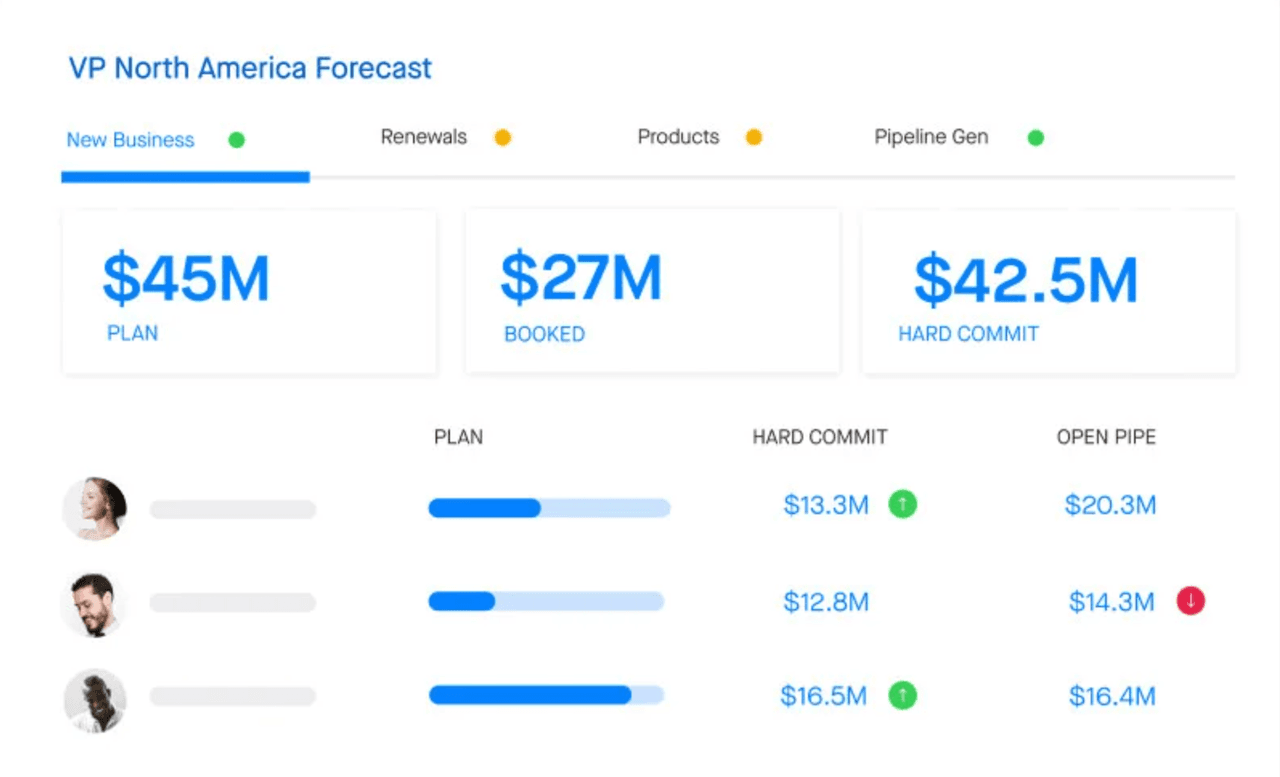1280x777 pixels.
Task: Select the woman's avatar in first row
Action: click(x=95, y=509)
